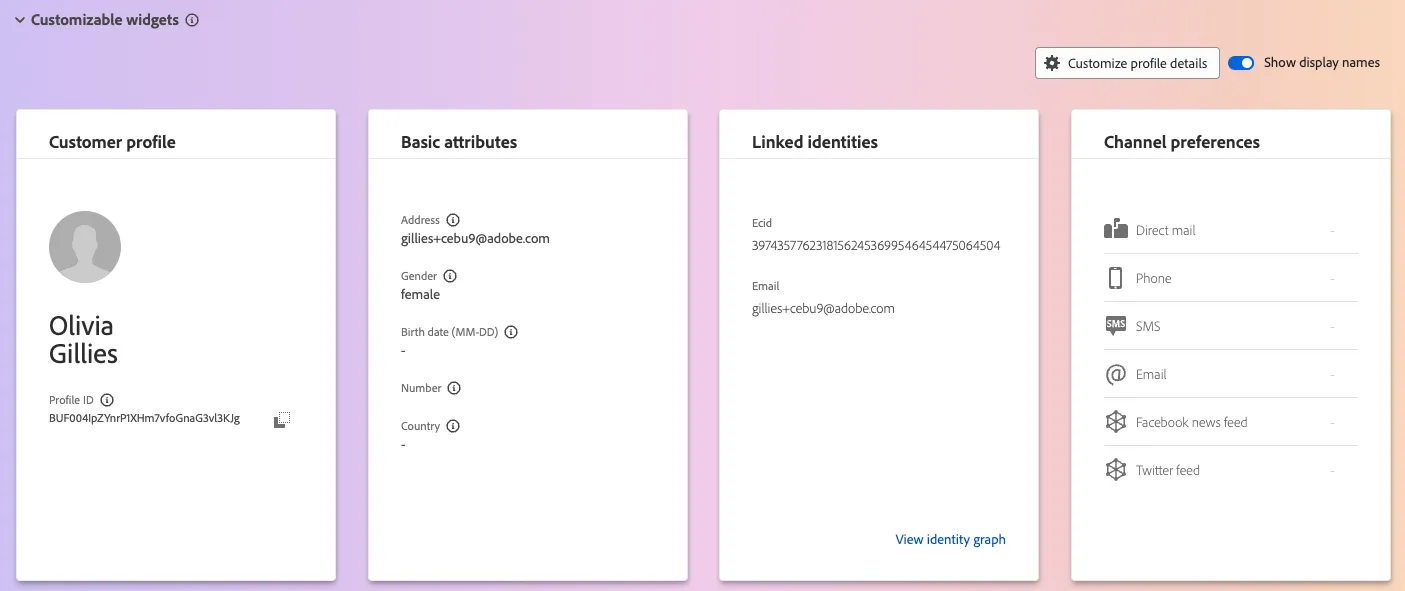The width and height of the screenshot is (1405, 591).
Task: Click the Facebook news feed label
Action: click(1192, 422)
